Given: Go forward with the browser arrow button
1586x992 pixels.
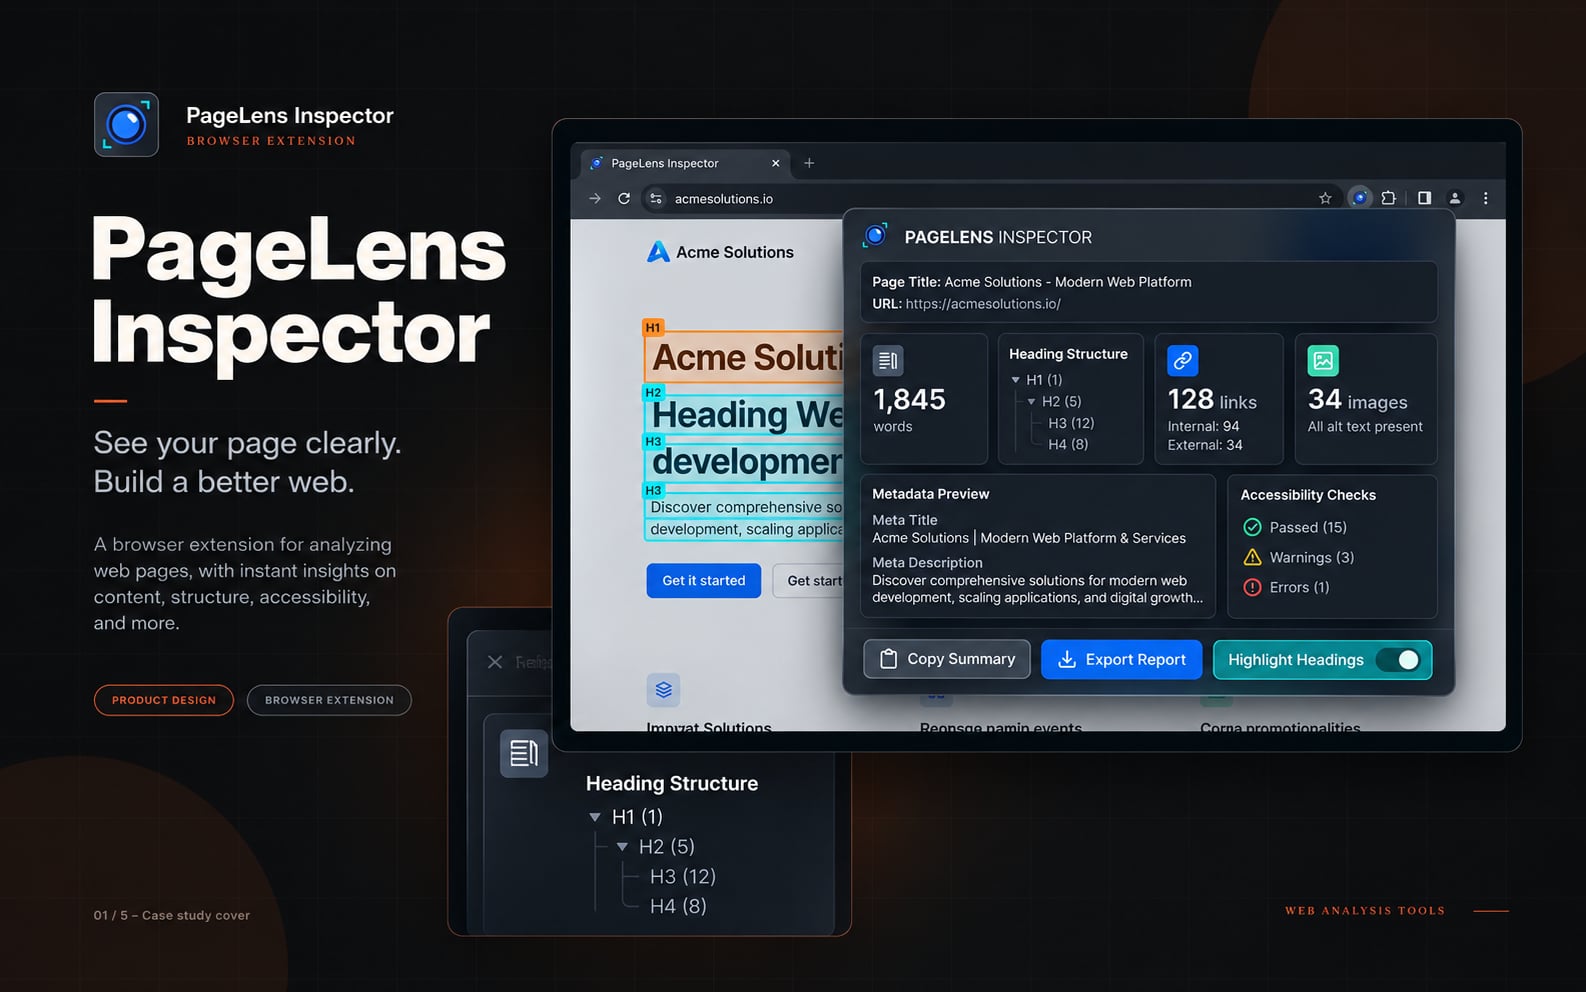Looking at the screenshot, I should pos(595,198).
